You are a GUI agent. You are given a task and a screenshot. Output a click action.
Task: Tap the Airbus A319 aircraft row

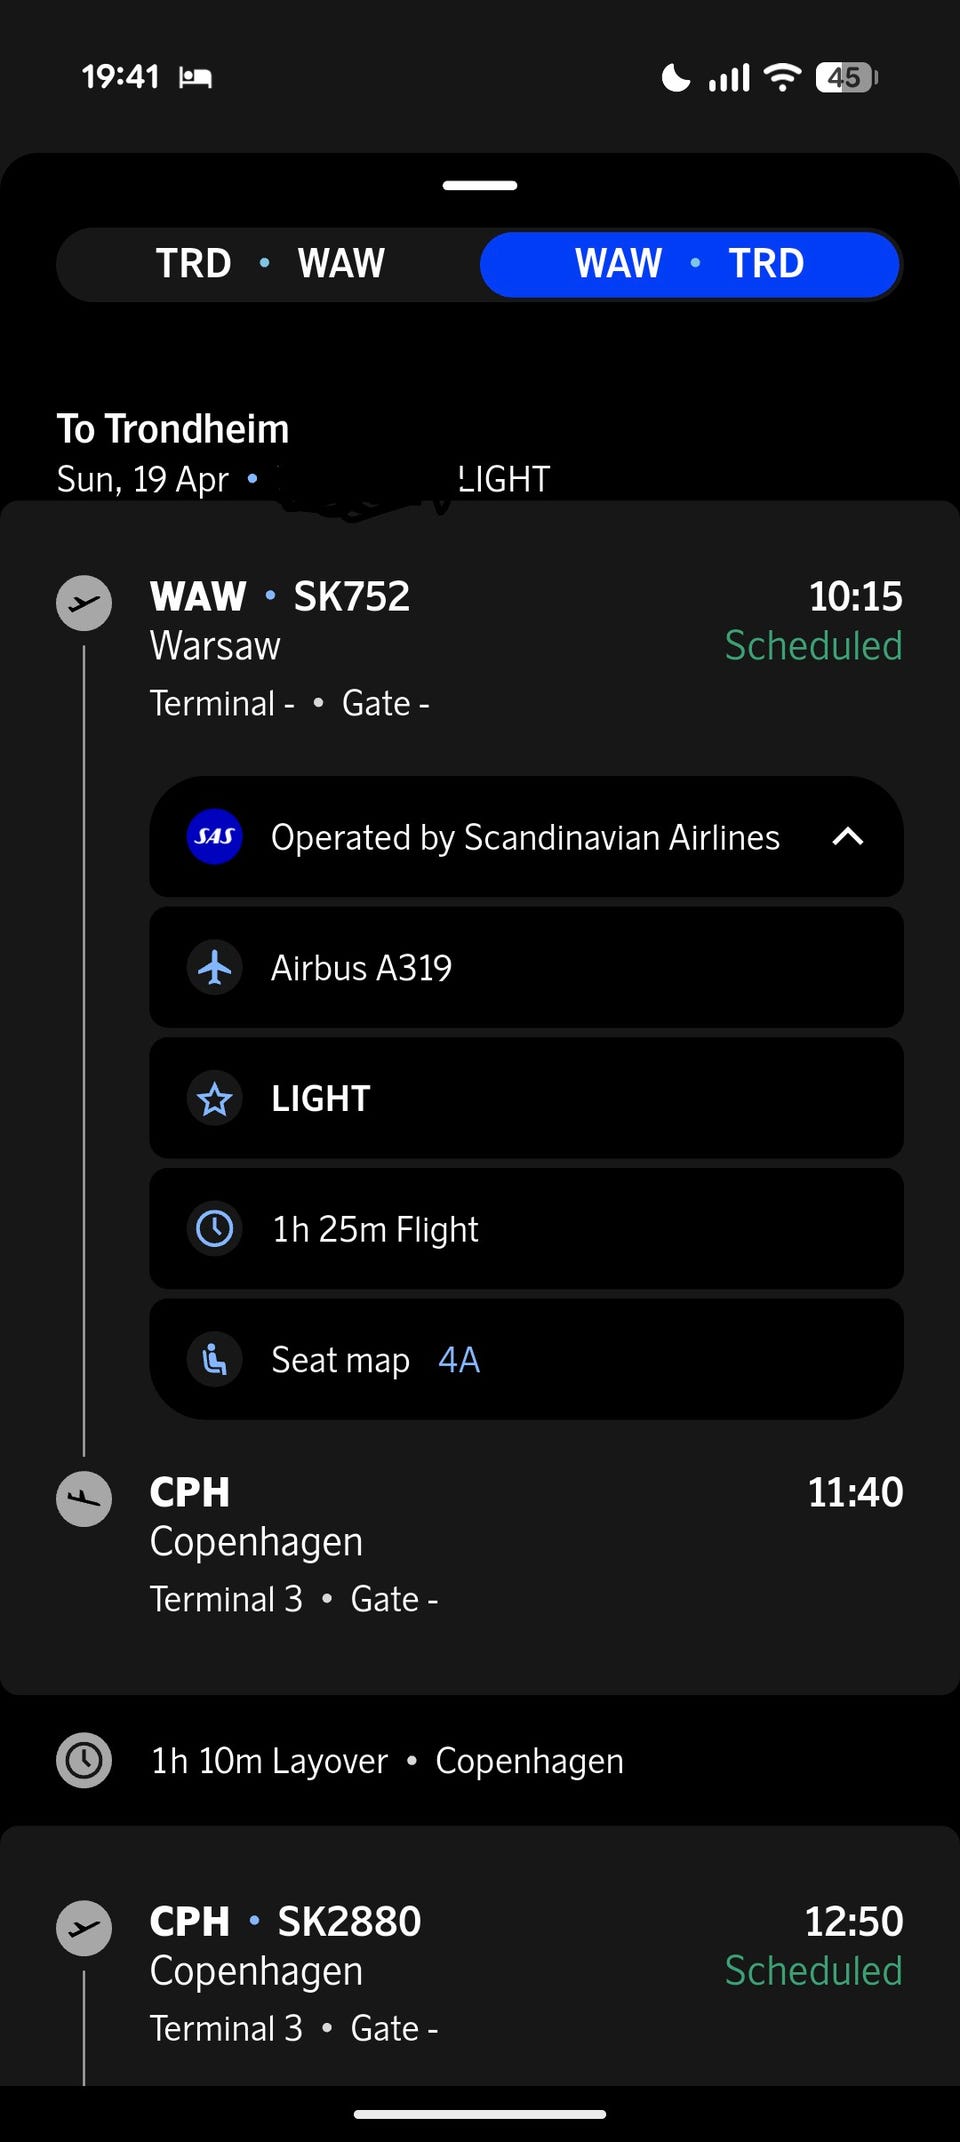click(x=526, y=967)
